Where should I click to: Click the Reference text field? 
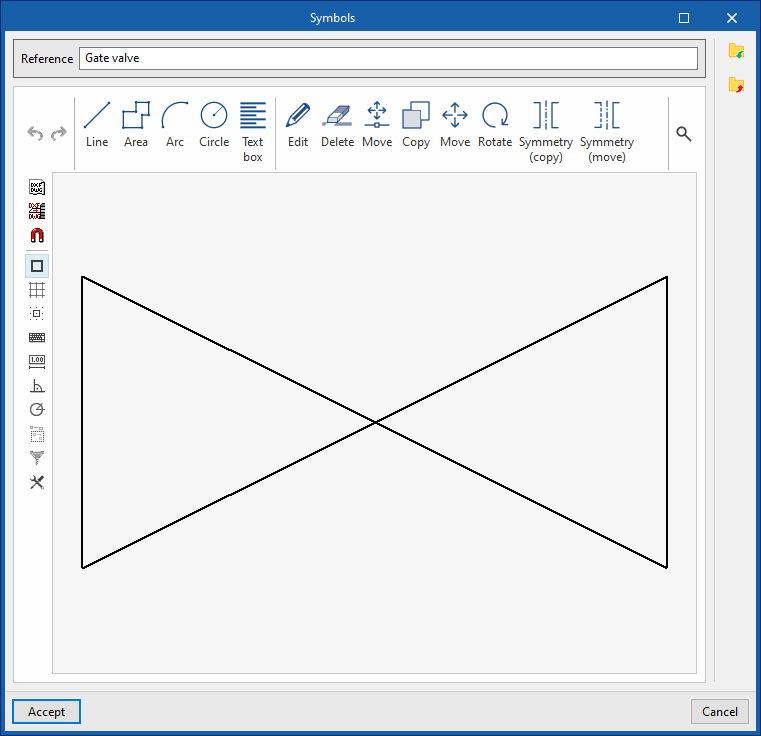click(x=388, y=59)
